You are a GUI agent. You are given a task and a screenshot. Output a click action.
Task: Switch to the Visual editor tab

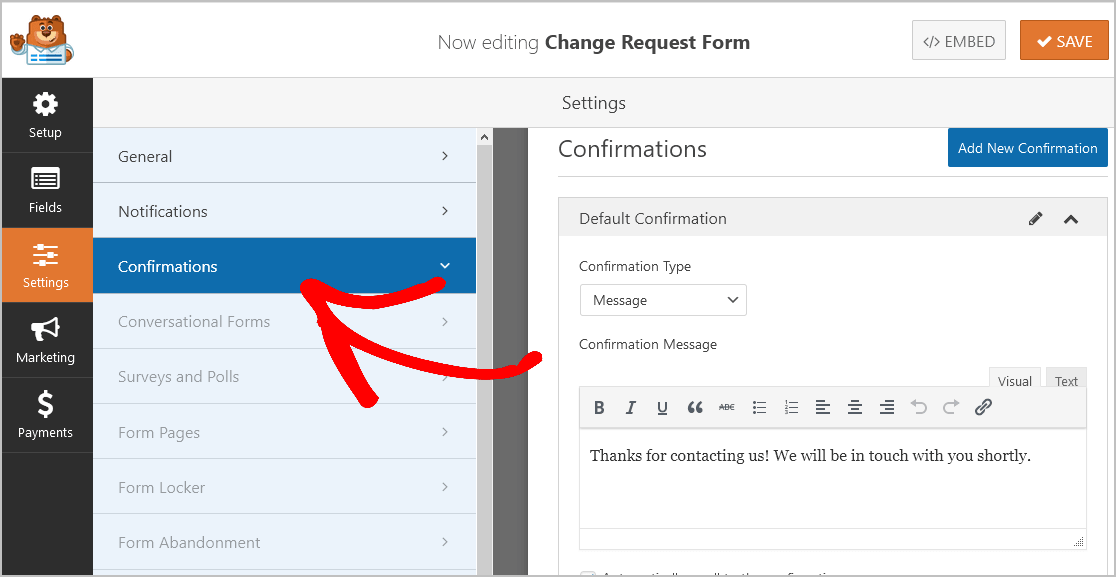pos(1014,381)
